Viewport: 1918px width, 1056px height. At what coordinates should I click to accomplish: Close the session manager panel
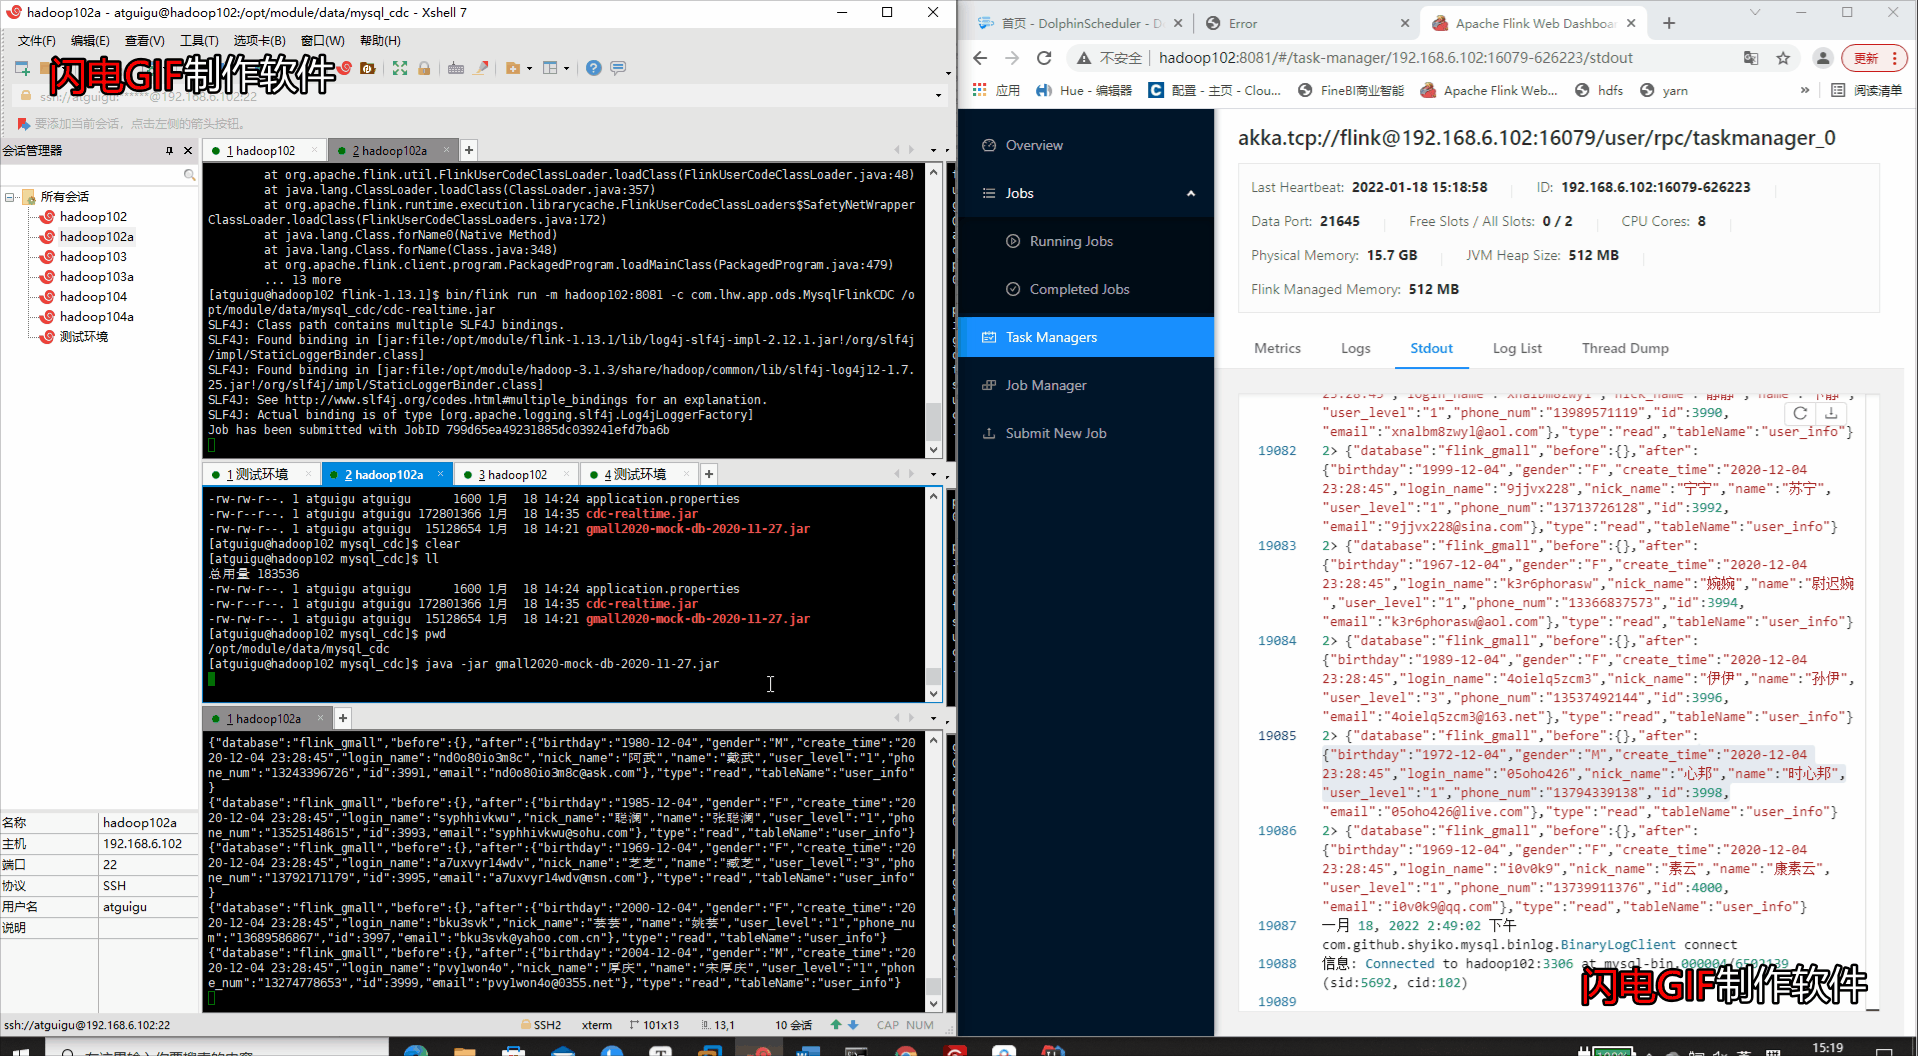point(187,150)
